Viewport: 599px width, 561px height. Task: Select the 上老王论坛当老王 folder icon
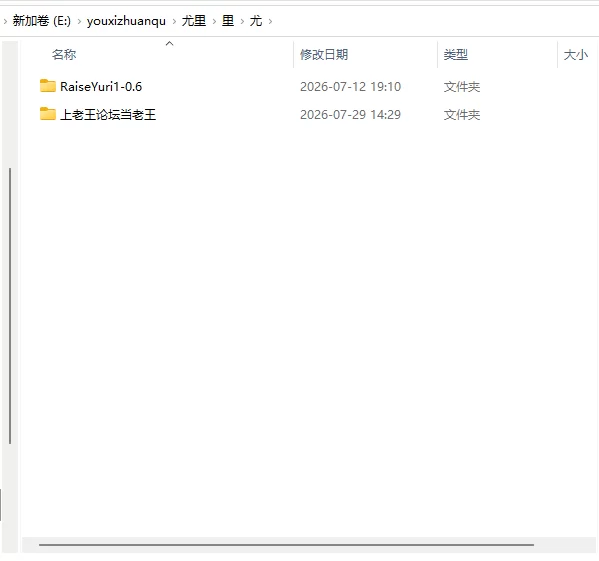tap(48, 114)
